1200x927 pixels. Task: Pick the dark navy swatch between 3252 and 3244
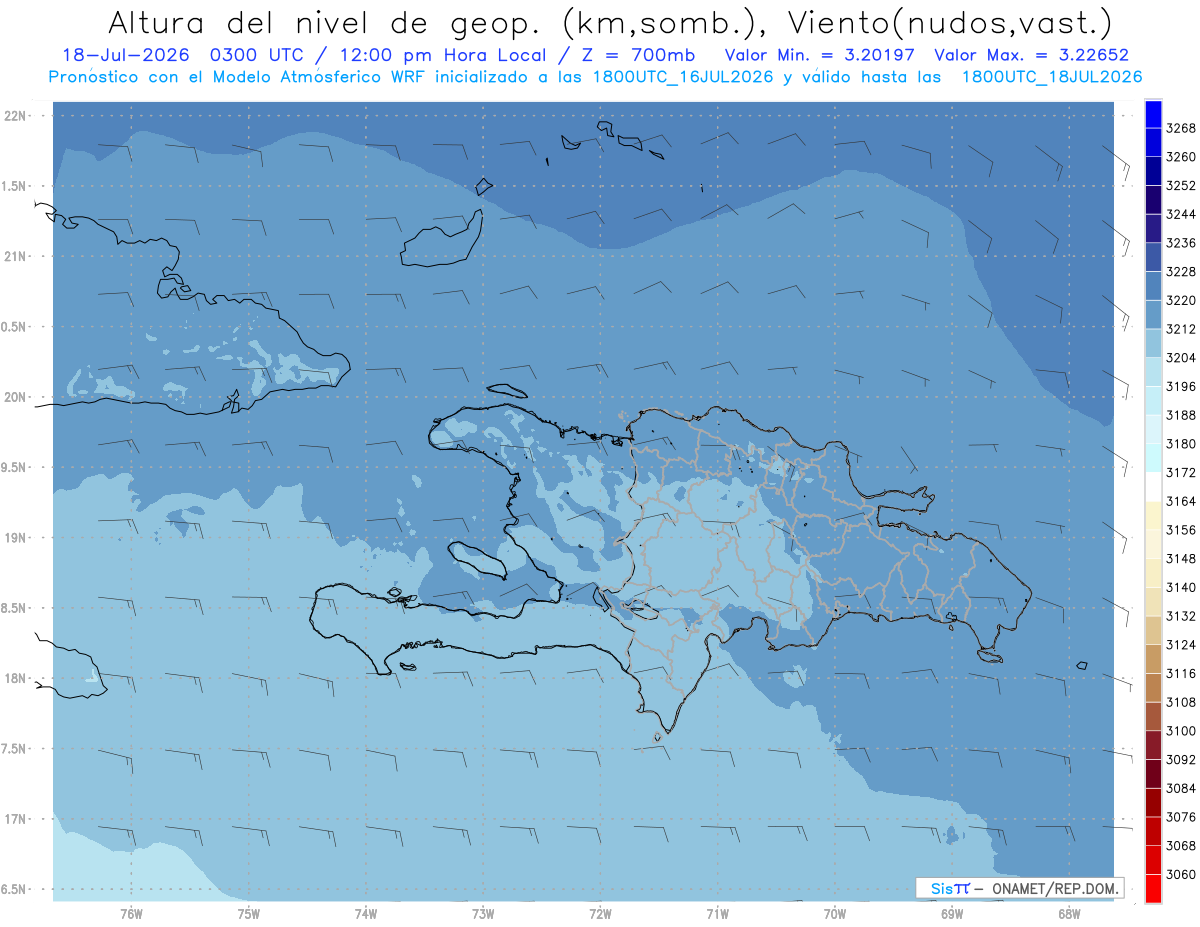coord(1153,200)
